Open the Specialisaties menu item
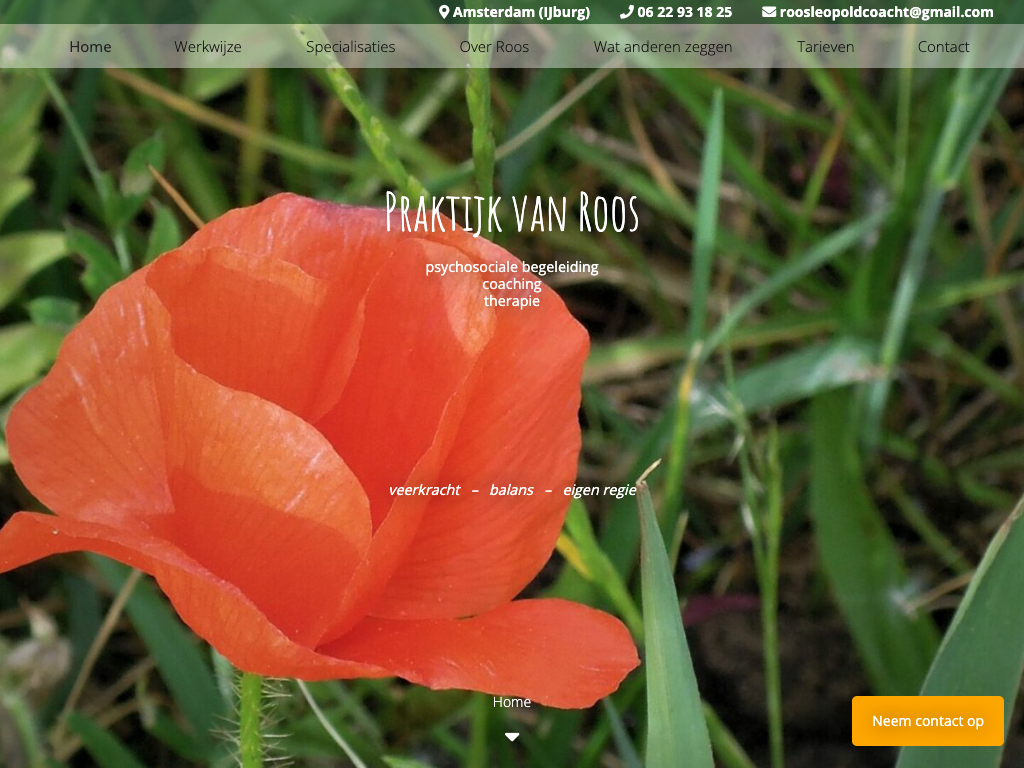Image resolution: width=1024 pixels, height=768 pixels. click(x=350, y=47)
